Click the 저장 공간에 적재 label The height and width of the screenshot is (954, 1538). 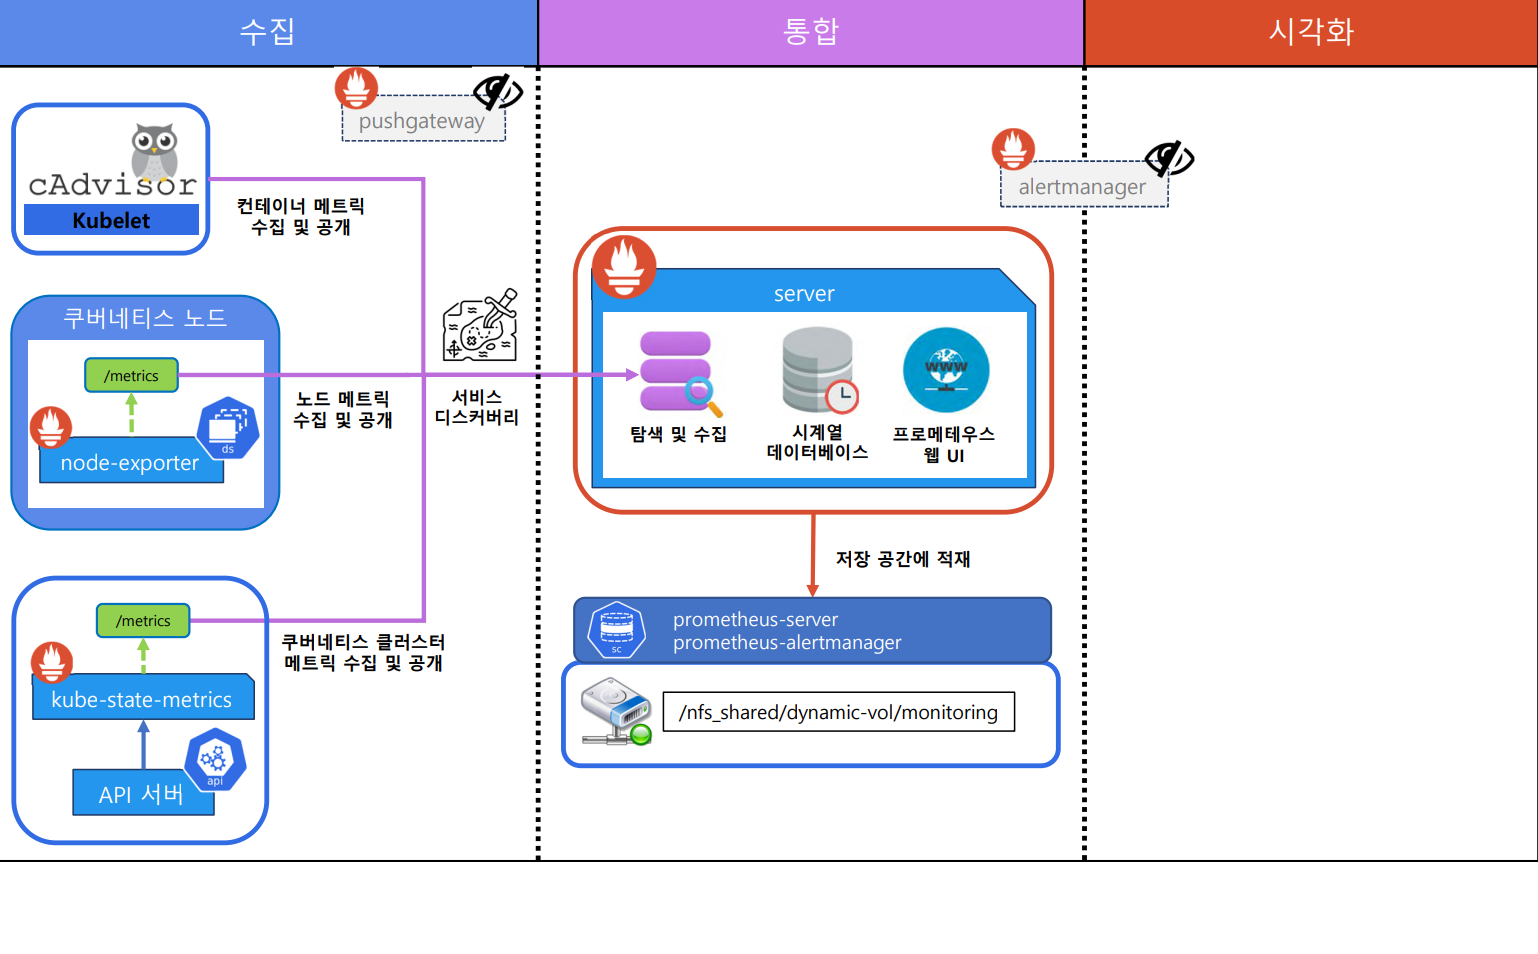click(x=903, y=559)
